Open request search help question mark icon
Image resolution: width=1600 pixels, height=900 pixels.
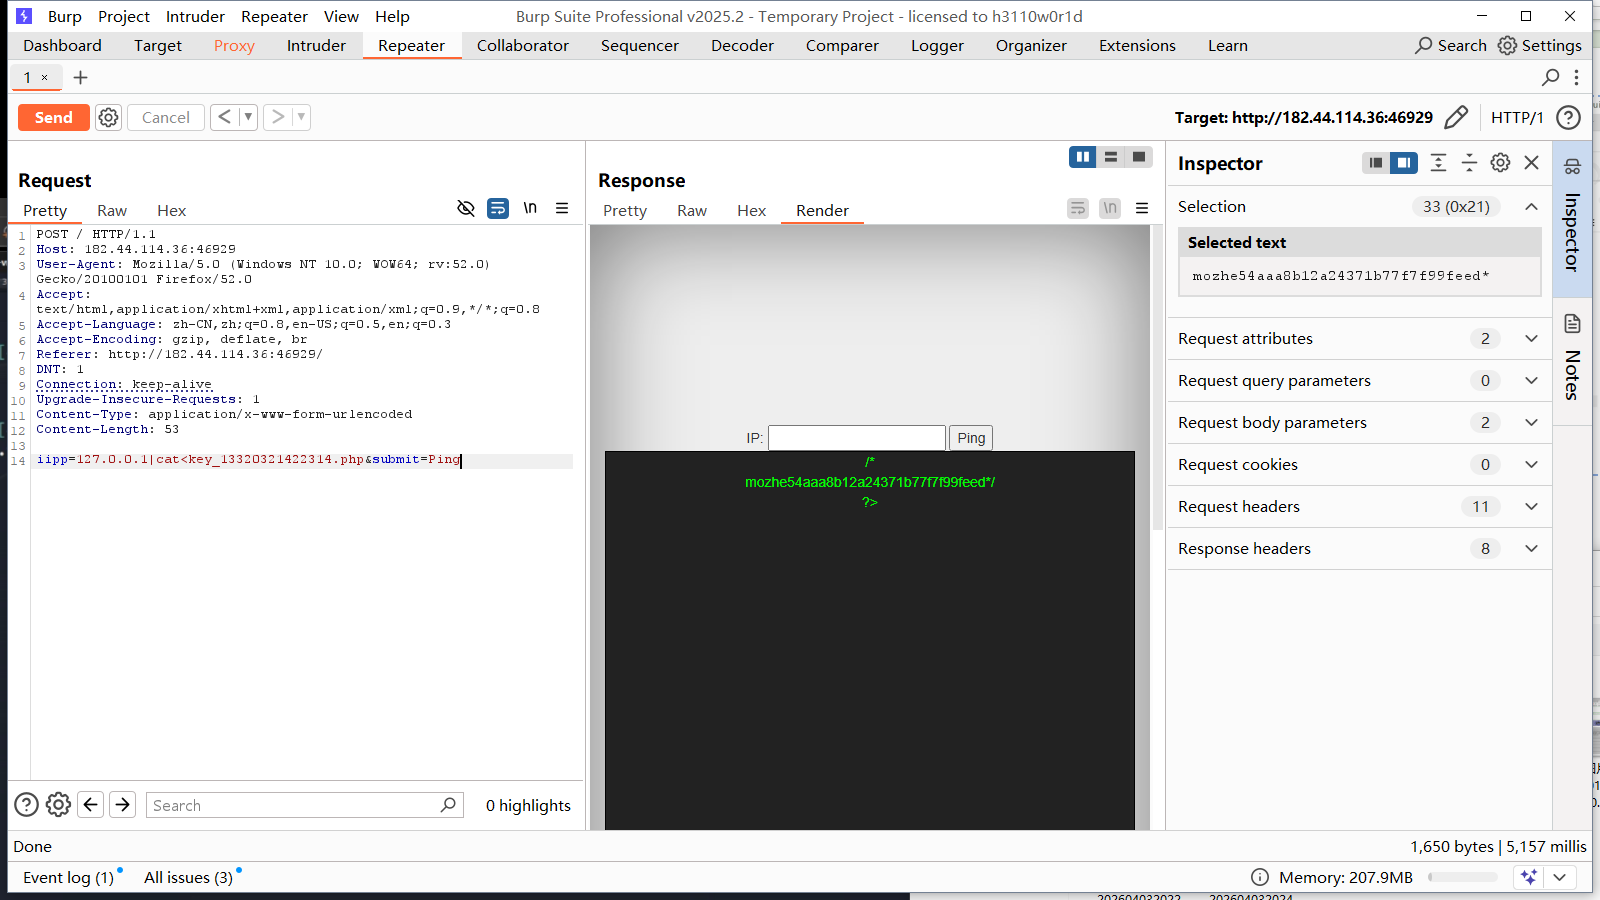(27, 805)
